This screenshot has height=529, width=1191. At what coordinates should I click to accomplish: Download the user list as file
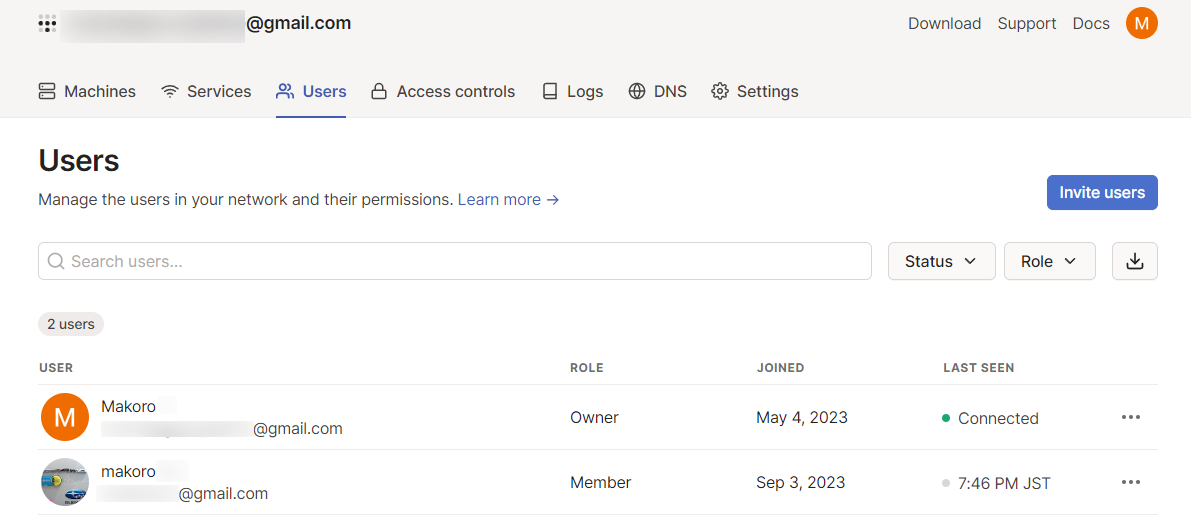[x=1134, y=261]
